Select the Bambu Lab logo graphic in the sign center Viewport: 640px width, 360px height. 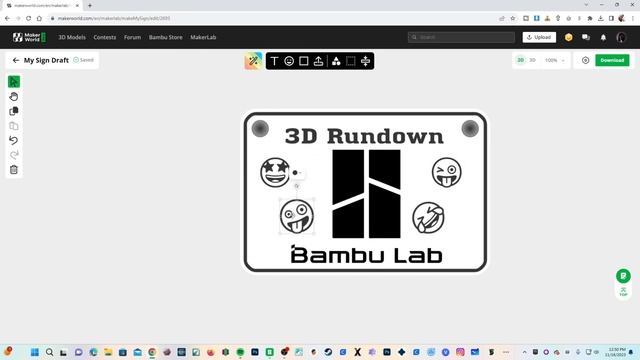tap(366, 194)
